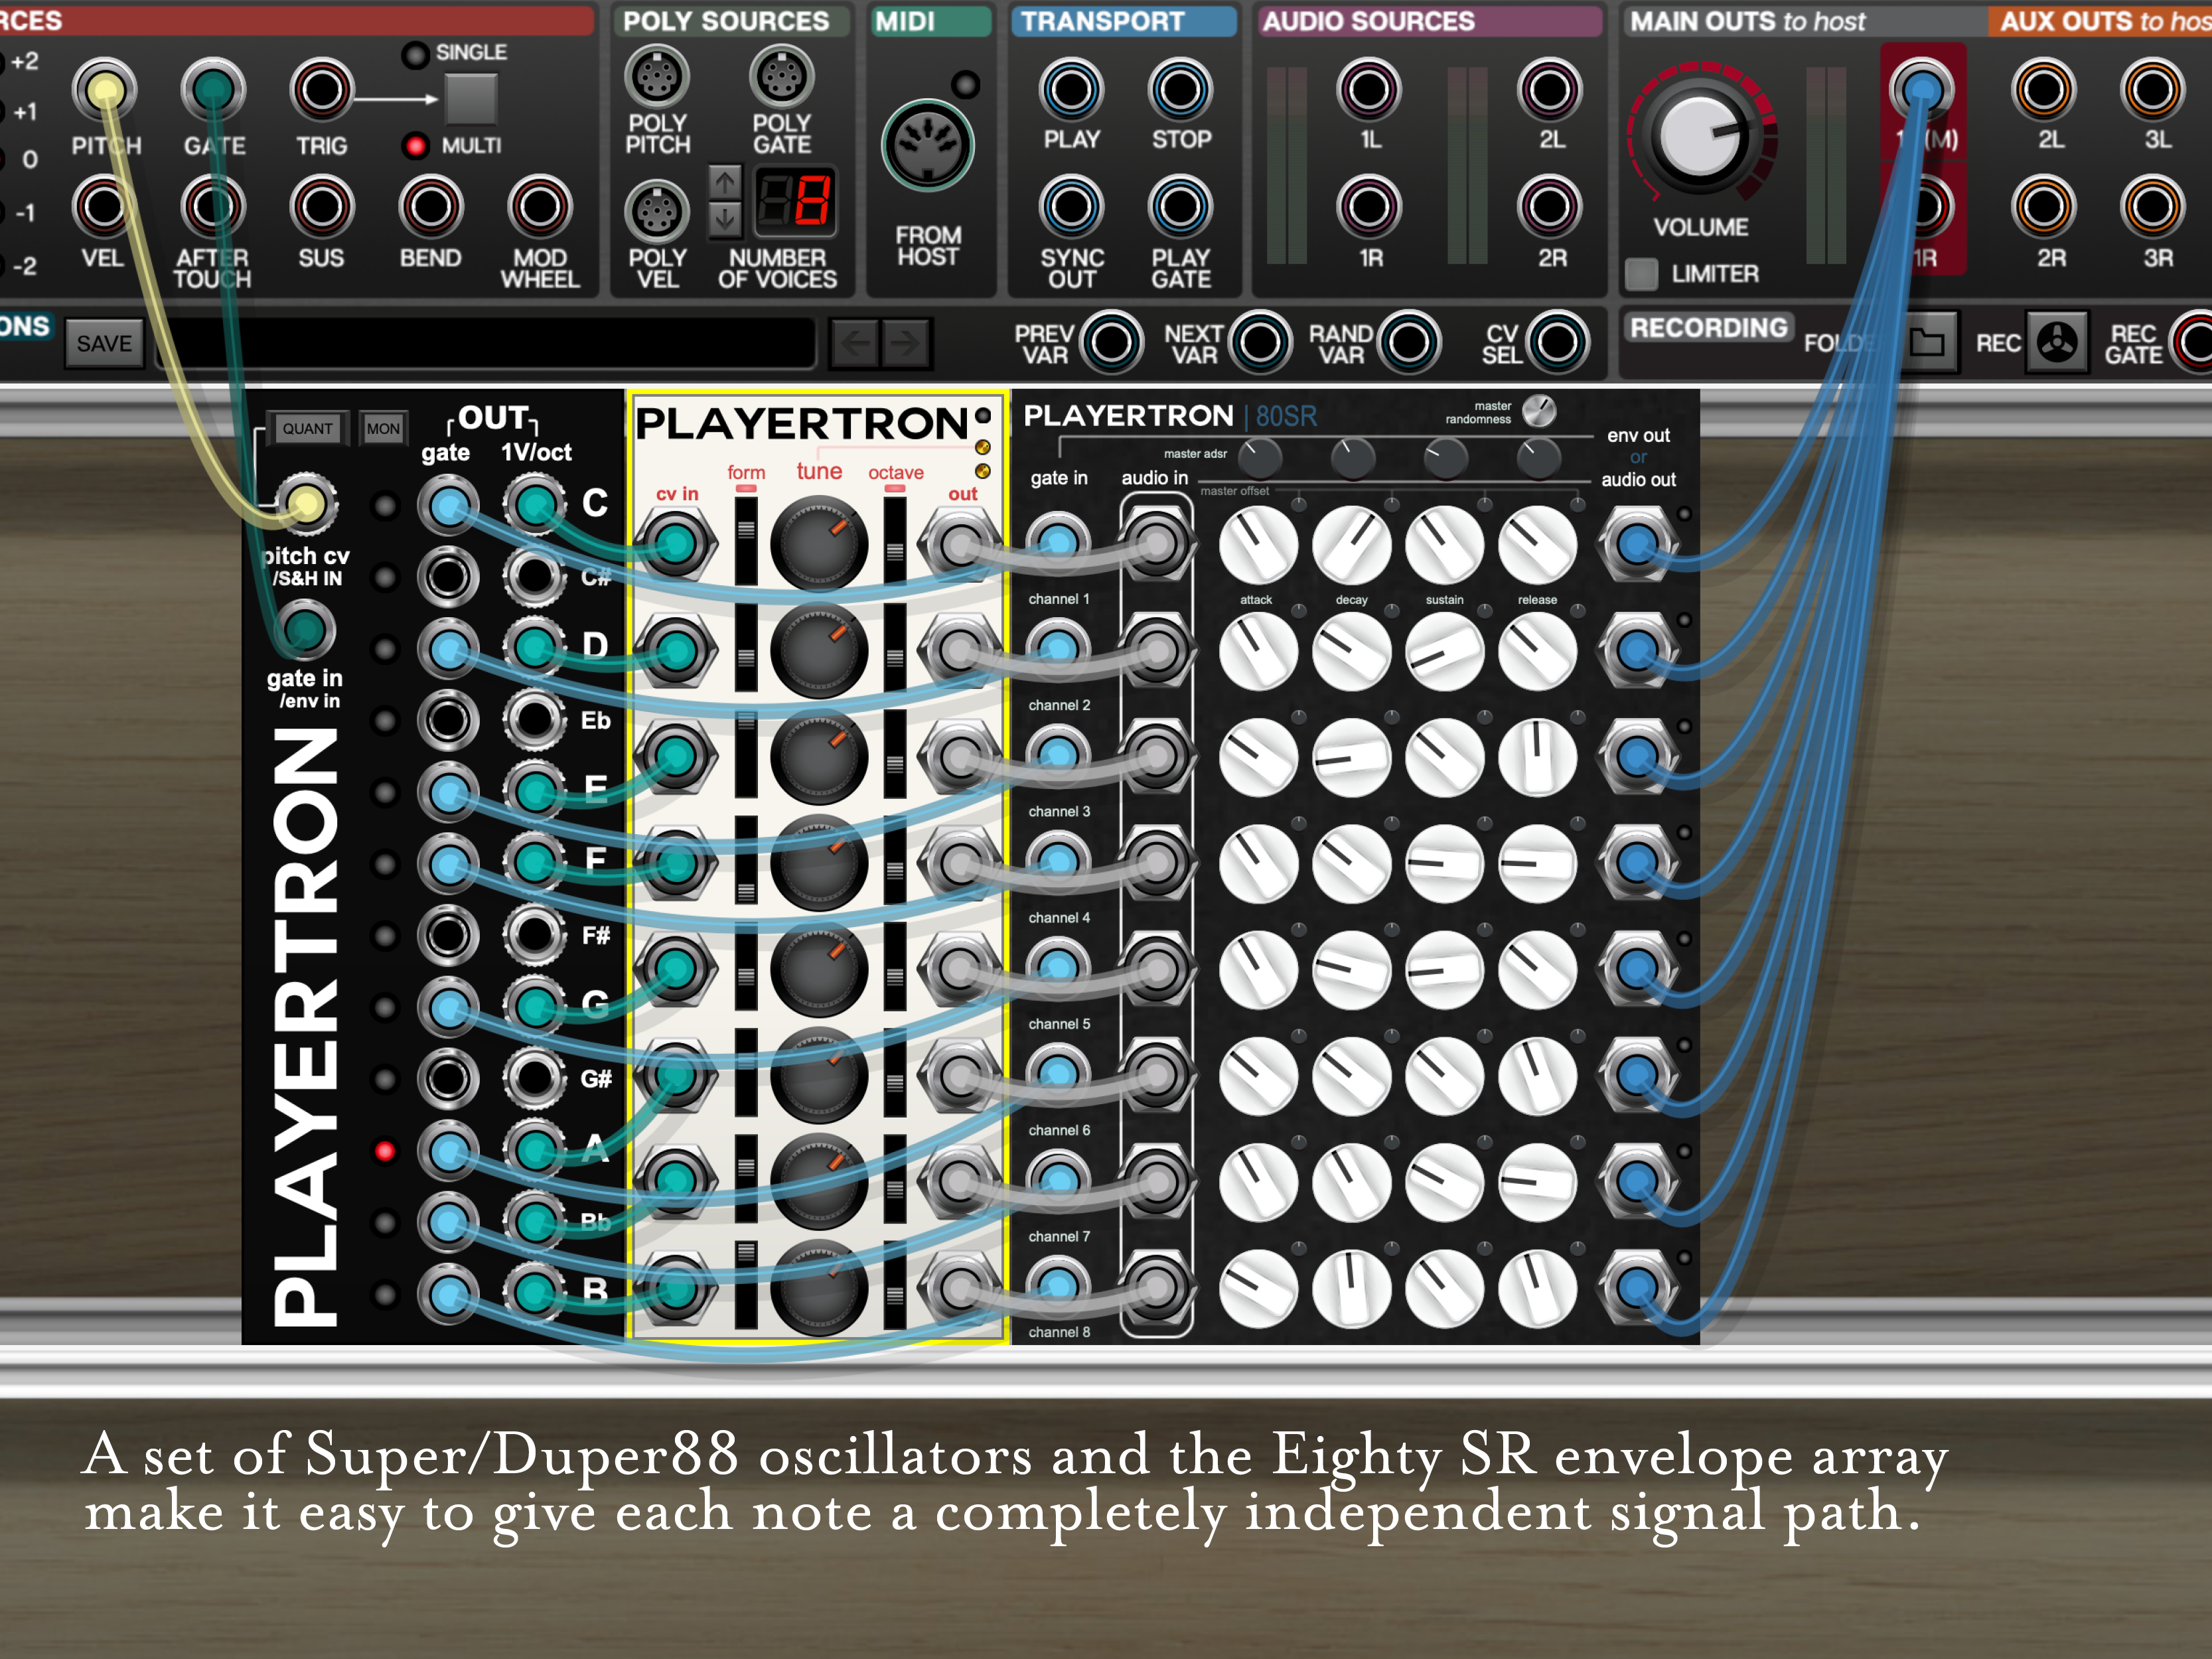Toggle the QUANT button on Playertron
Viewport: 2212px width, 1659px height.
[307, 428]
